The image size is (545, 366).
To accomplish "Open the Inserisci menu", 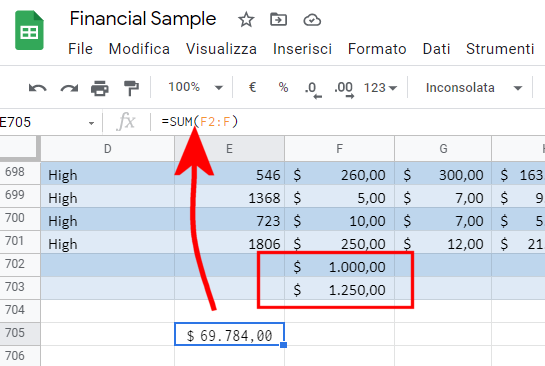I will point(302,49).
